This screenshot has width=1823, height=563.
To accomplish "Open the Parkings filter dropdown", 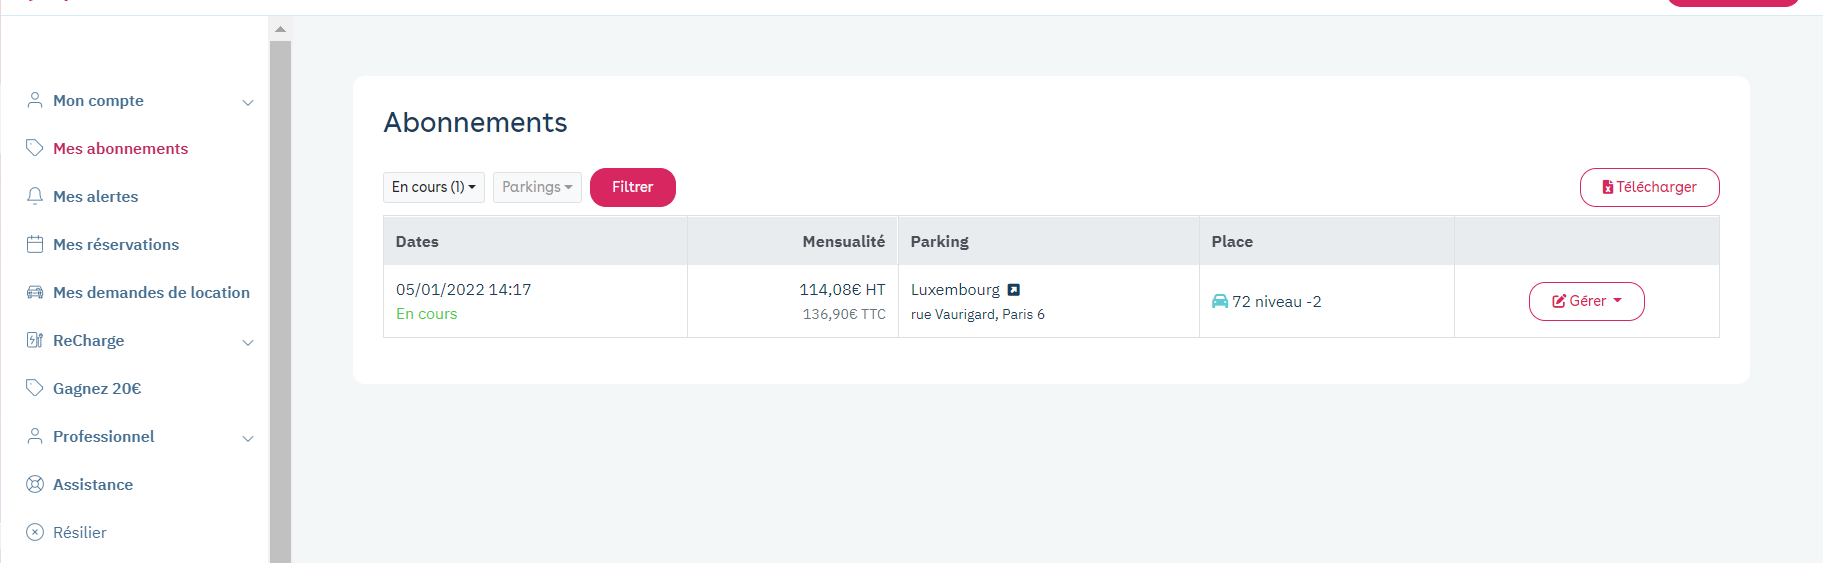I will [537, 187].
